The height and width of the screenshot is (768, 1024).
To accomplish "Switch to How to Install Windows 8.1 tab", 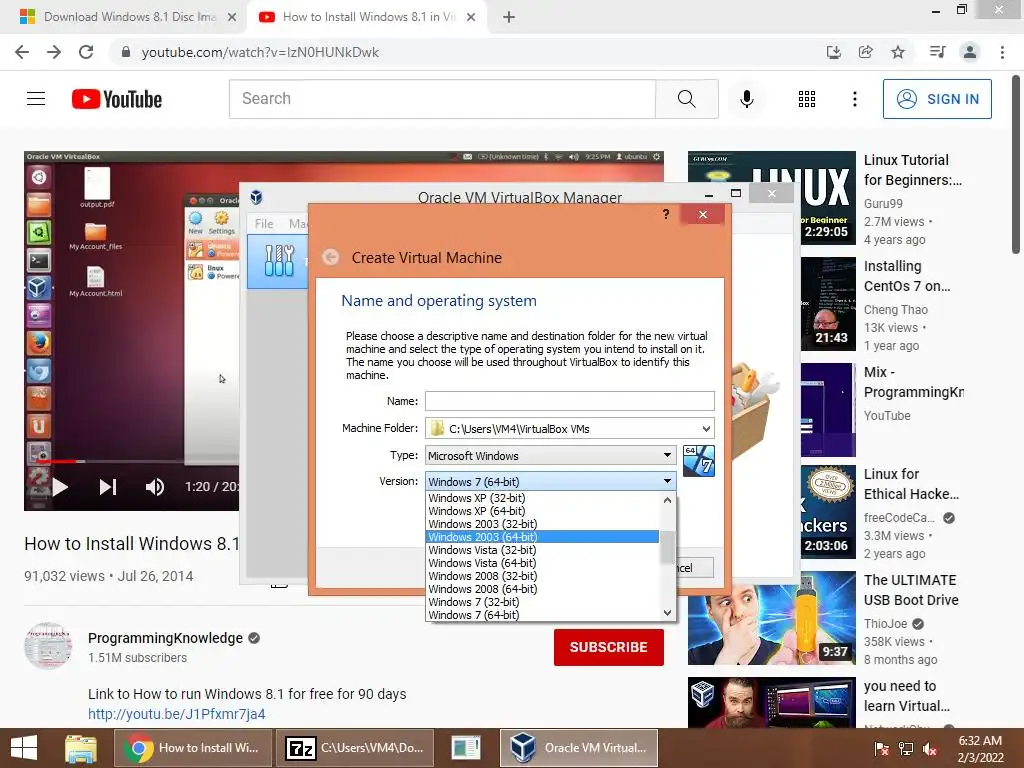I will [368, 17].
